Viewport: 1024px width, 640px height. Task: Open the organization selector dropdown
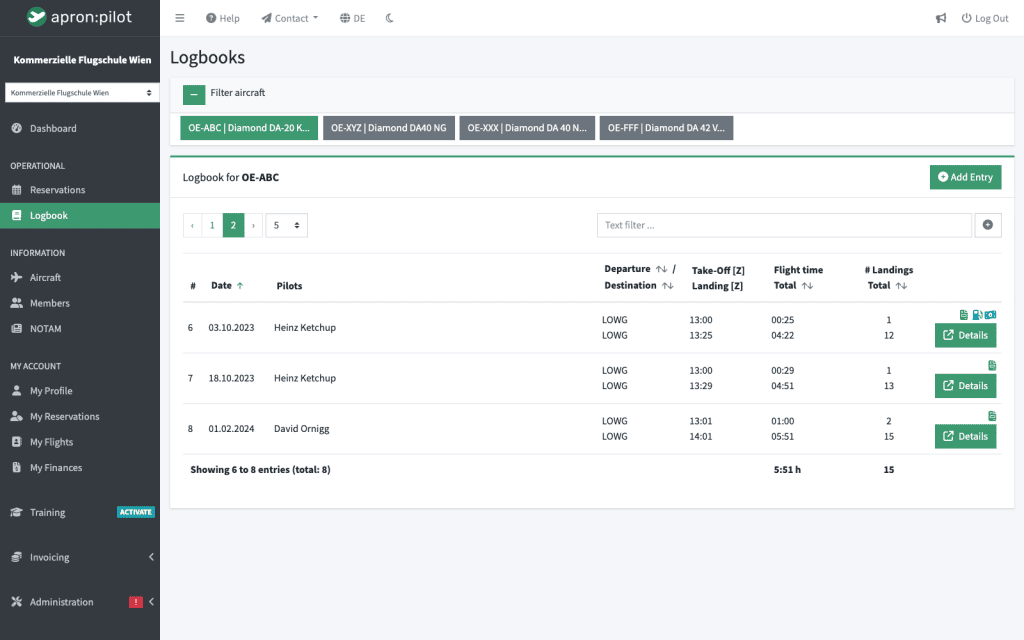click(x=80, y=93)
